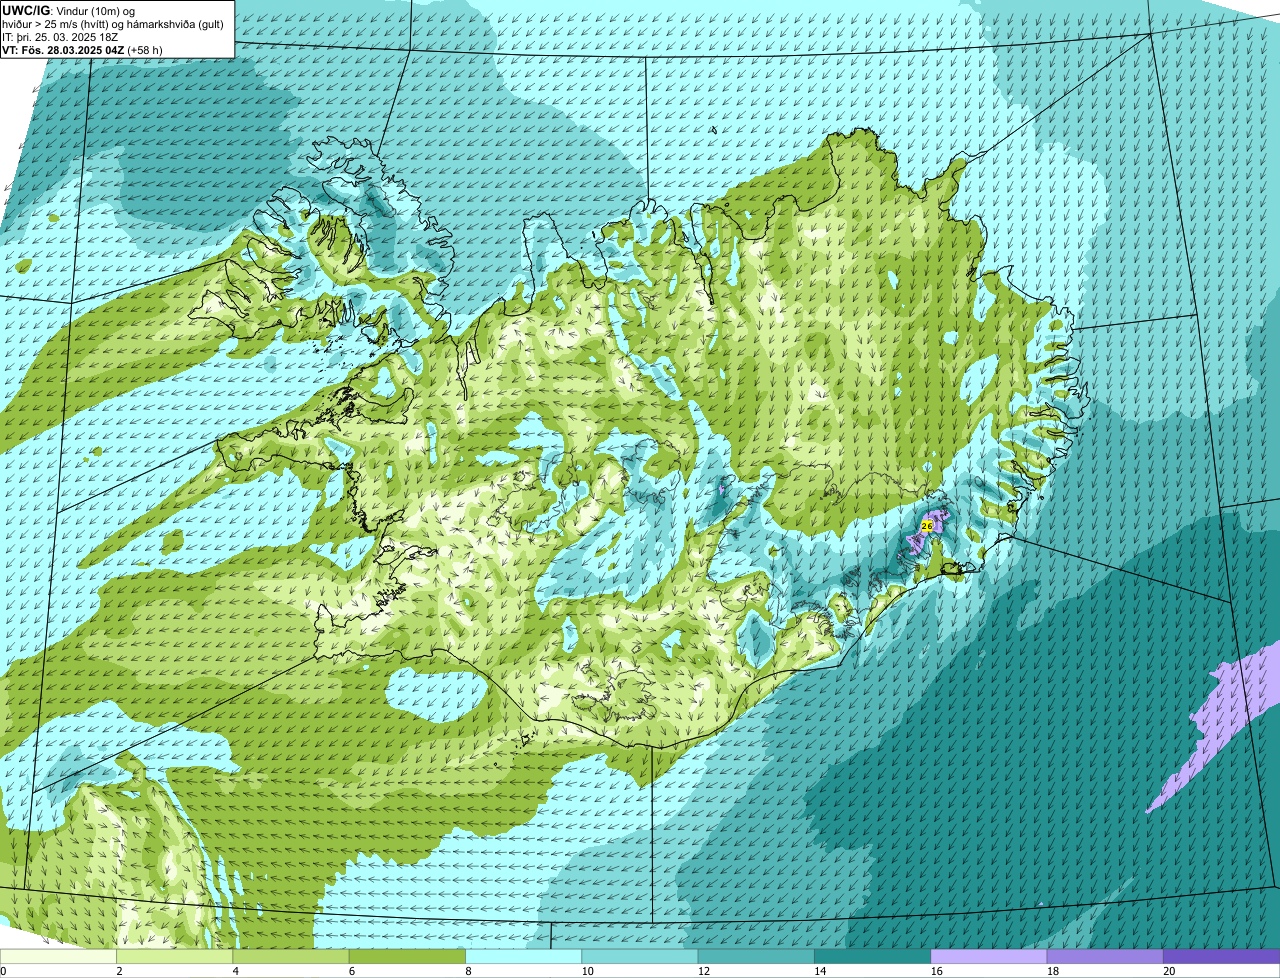Select the above 20 m/s dark purple swatch
Screen dimensions: 1280x978
coord(1221,957)
